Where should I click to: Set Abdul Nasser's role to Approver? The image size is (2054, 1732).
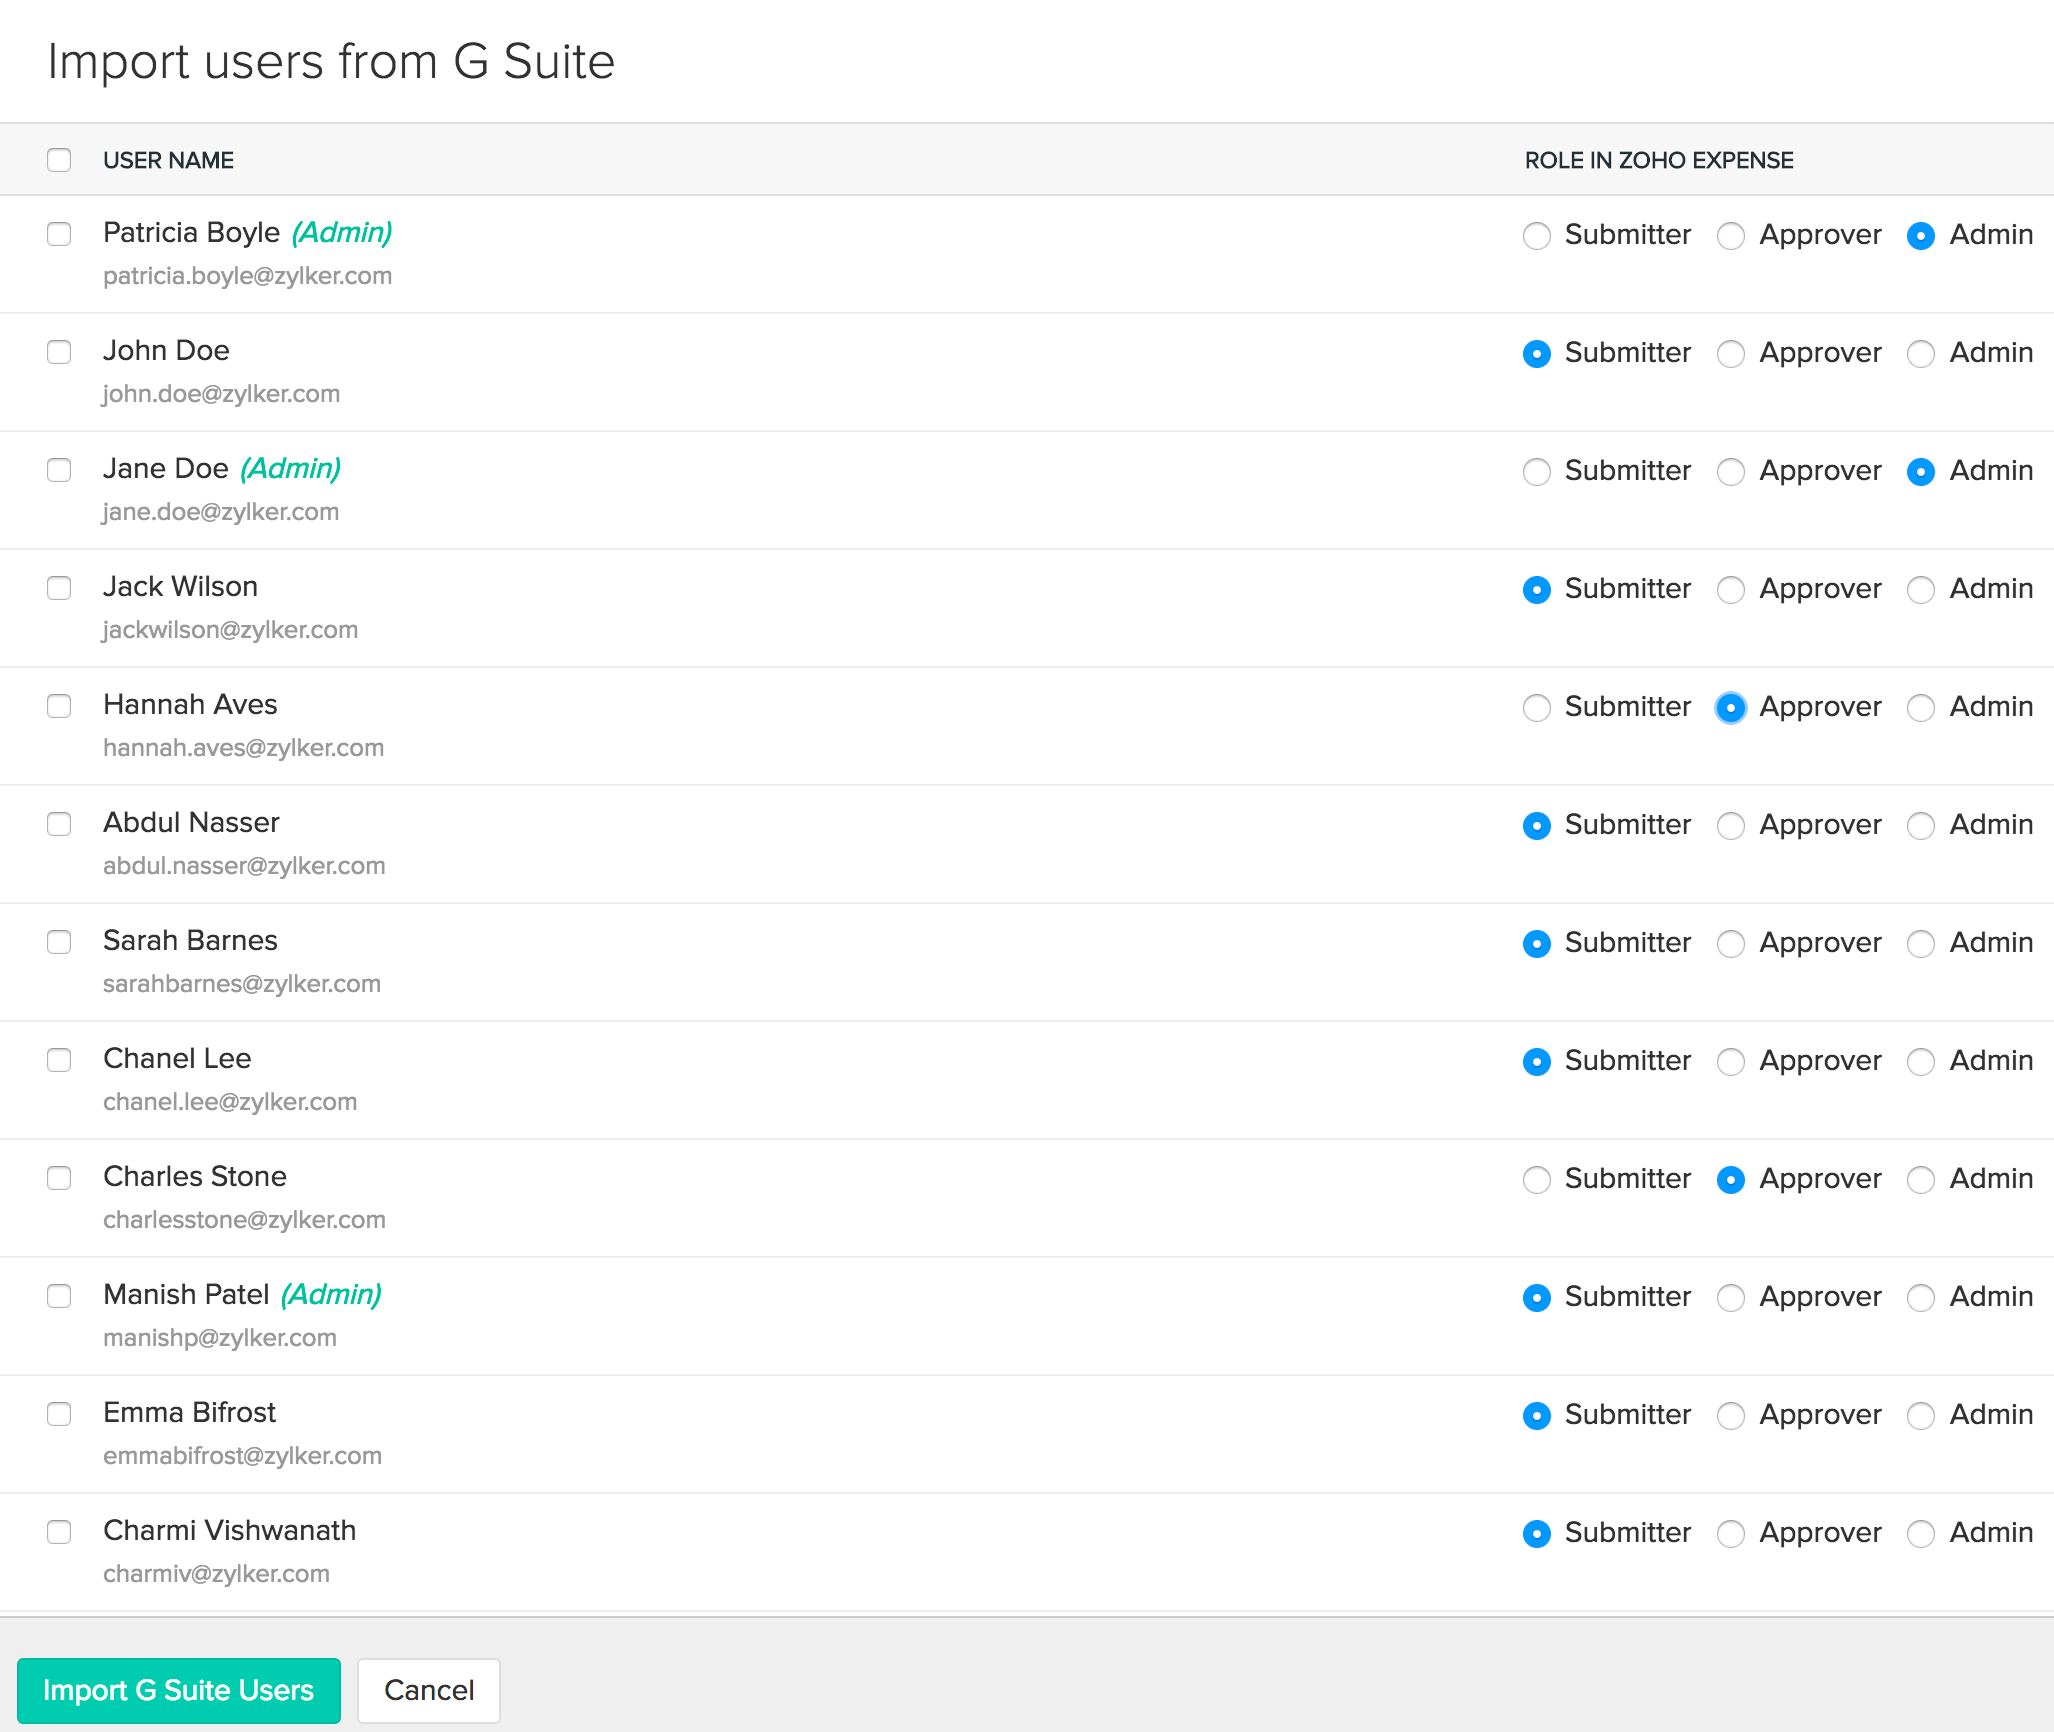point(1731,826)
